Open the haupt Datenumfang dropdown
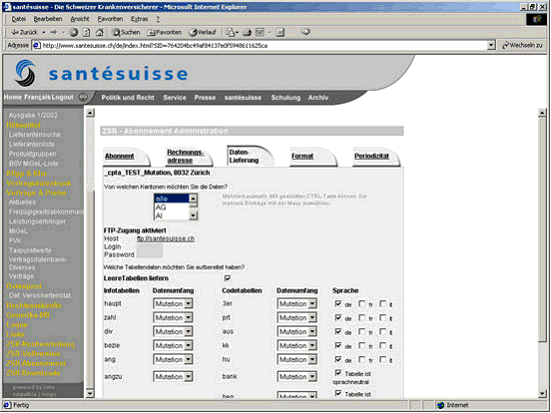The image size is (551, 413). [x=173, y=304]
